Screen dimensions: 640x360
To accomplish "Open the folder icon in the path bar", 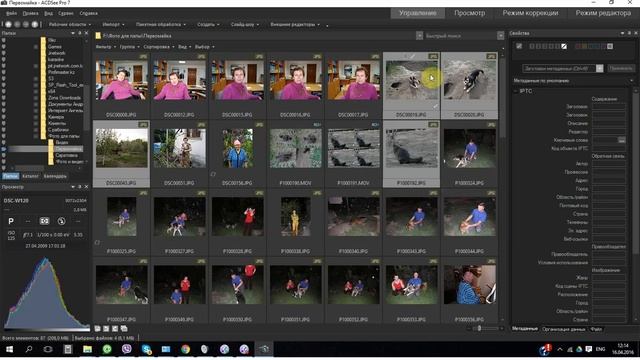I will click(98, 36).
